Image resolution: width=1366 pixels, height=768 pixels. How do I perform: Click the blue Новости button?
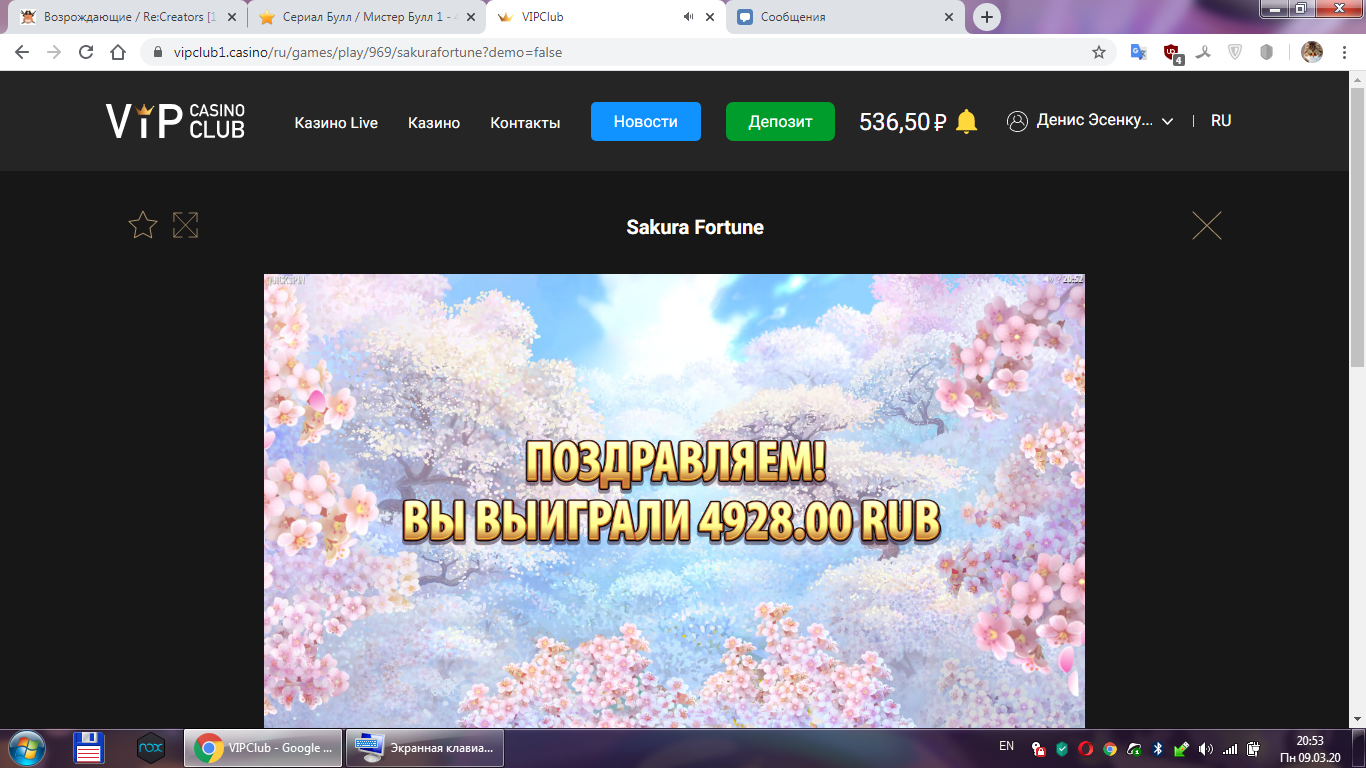coord(646,121)
